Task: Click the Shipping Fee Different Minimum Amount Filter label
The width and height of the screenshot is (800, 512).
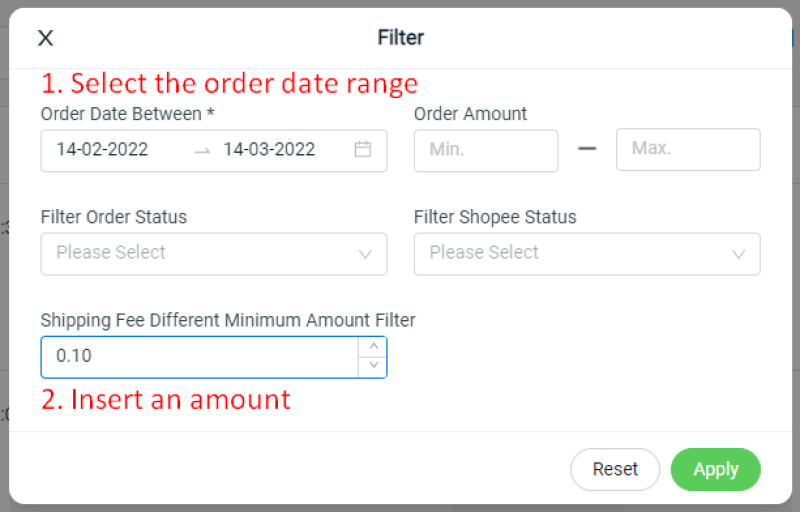Action: 228,320
